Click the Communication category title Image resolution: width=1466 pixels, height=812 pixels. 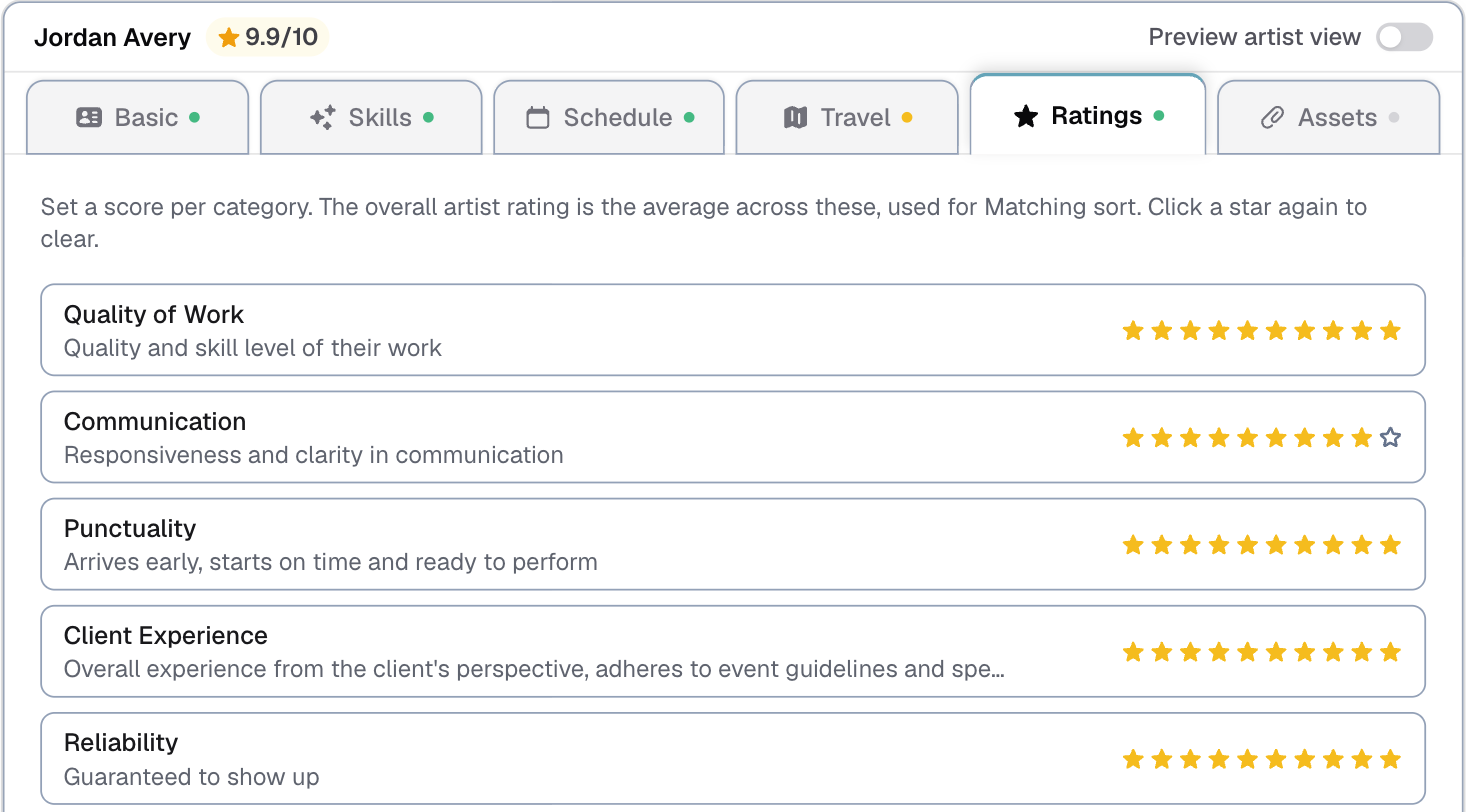[x=155, y=422]
